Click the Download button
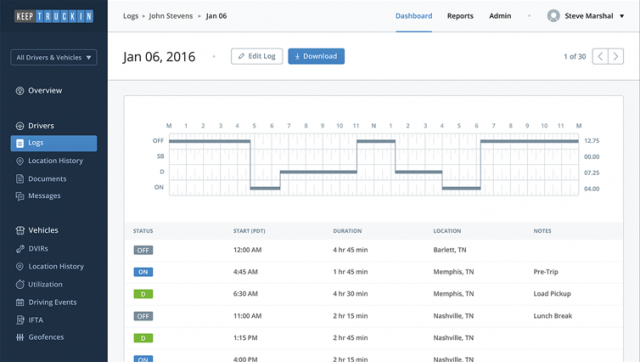 pyautogui.click(x=316, y=56)
